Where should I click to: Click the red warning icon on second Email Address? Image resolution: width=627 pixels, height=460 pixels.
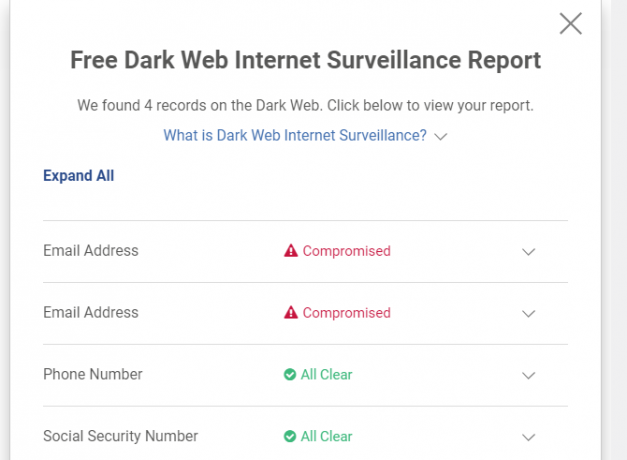click(291, 312)
